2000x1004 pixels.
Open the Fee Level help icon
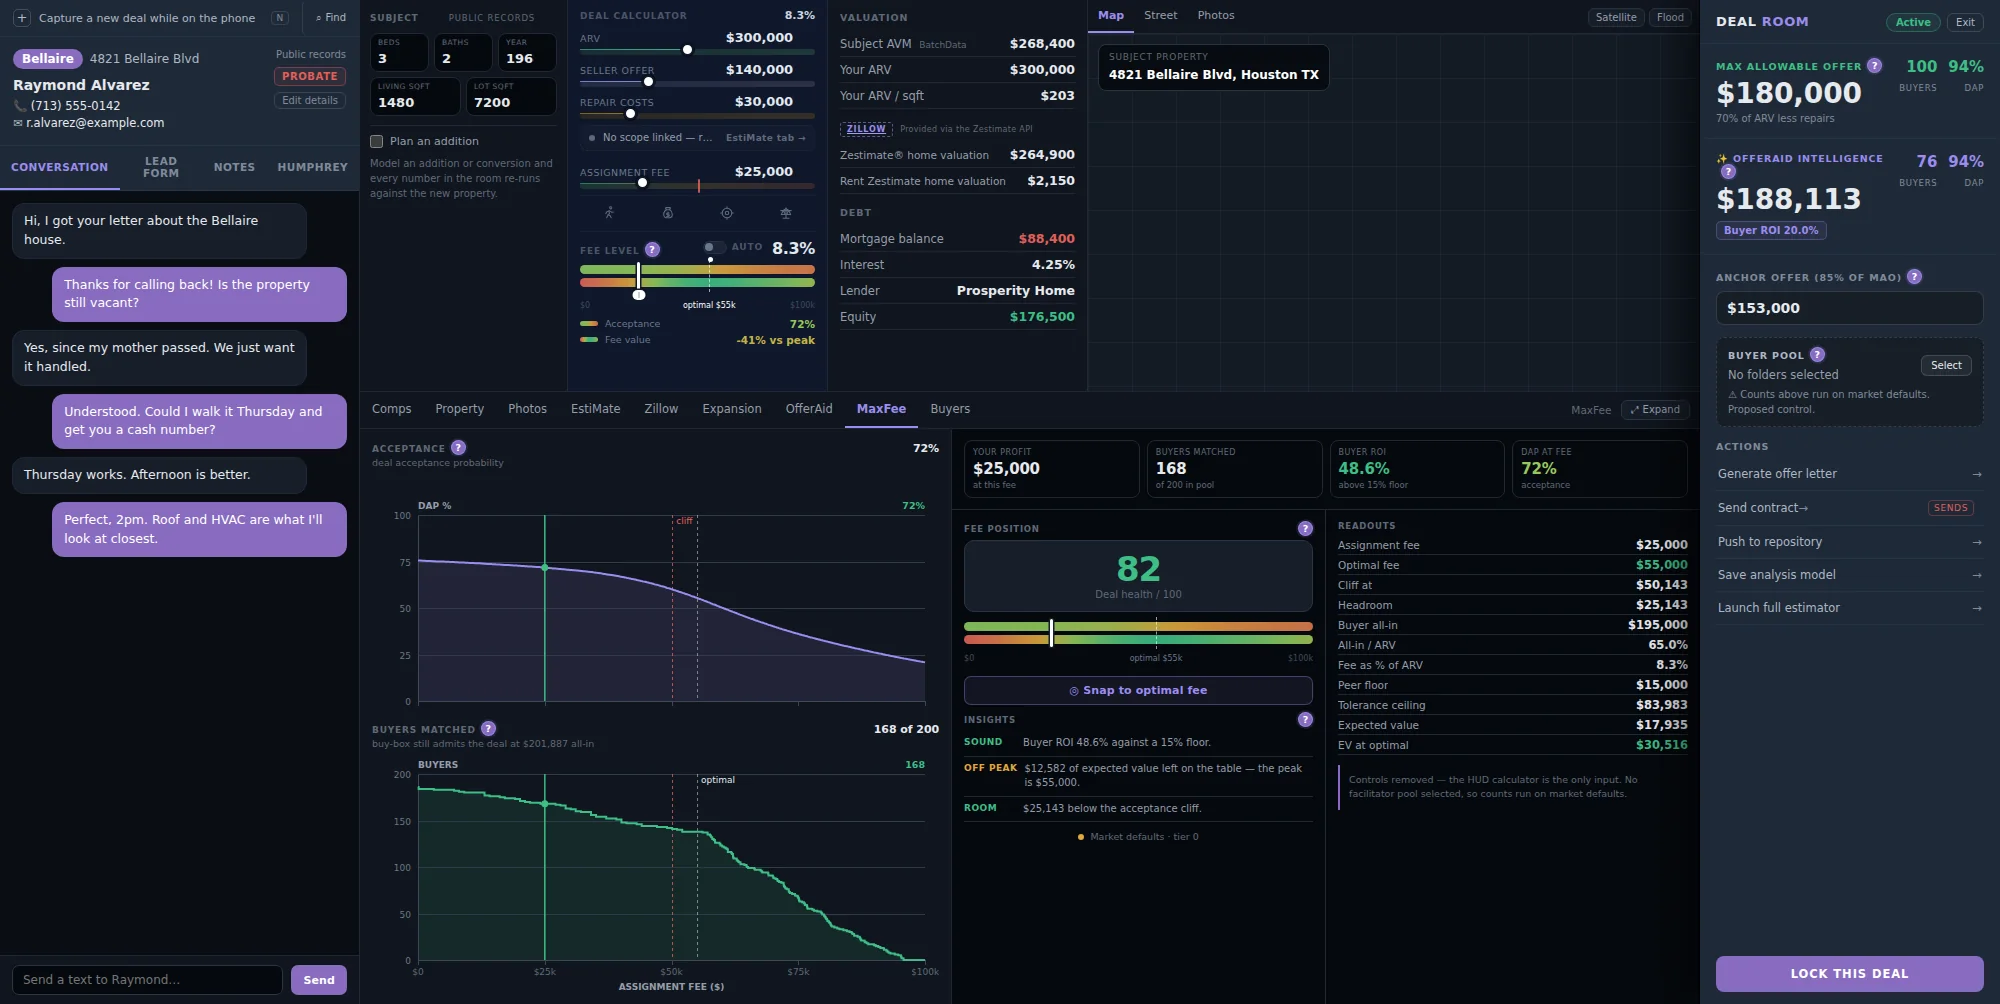click(652, 250)
